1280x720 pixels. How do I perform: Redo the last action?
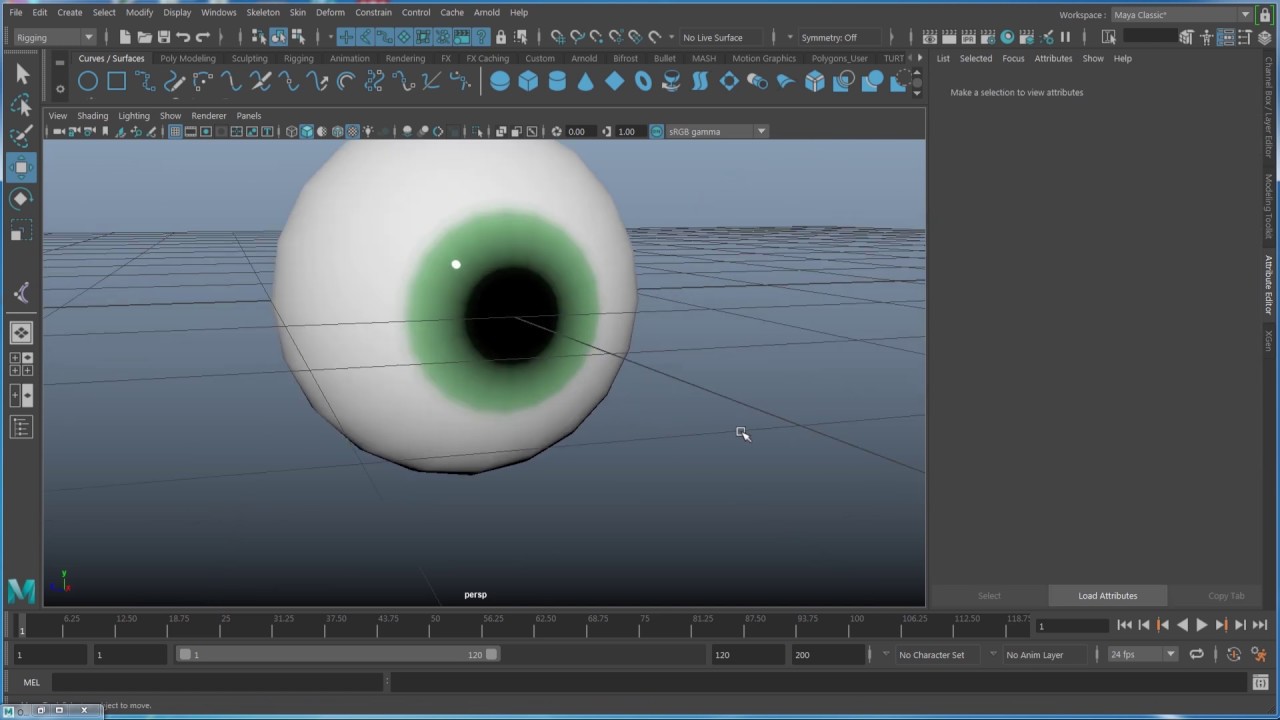[203, 37]
